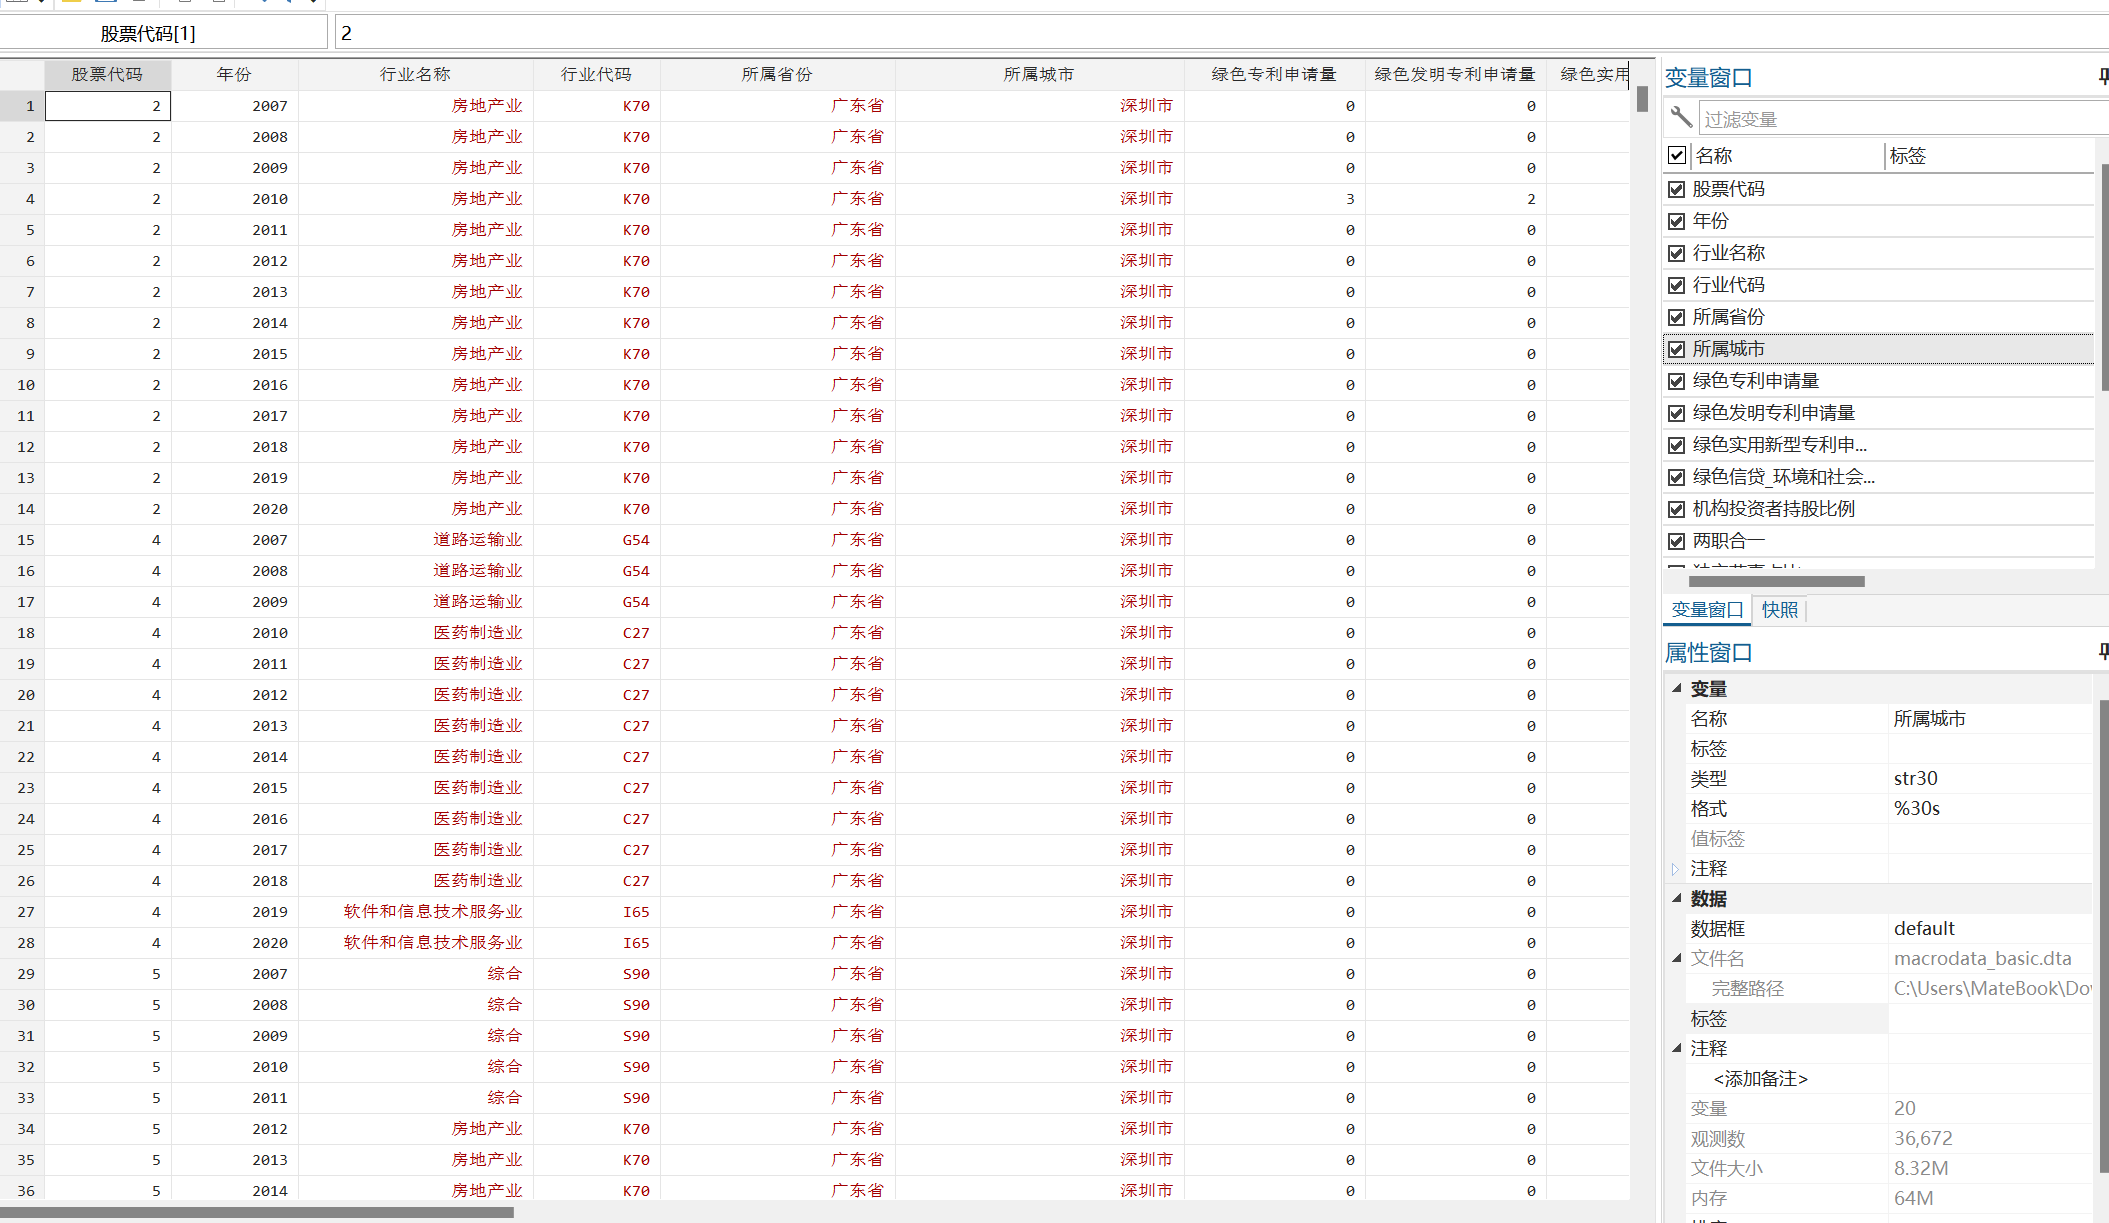Pin the 变量窗口 panel
Viewport: 2109px width, 1223px height.
pyautogui.click(x=2102, y=76)
